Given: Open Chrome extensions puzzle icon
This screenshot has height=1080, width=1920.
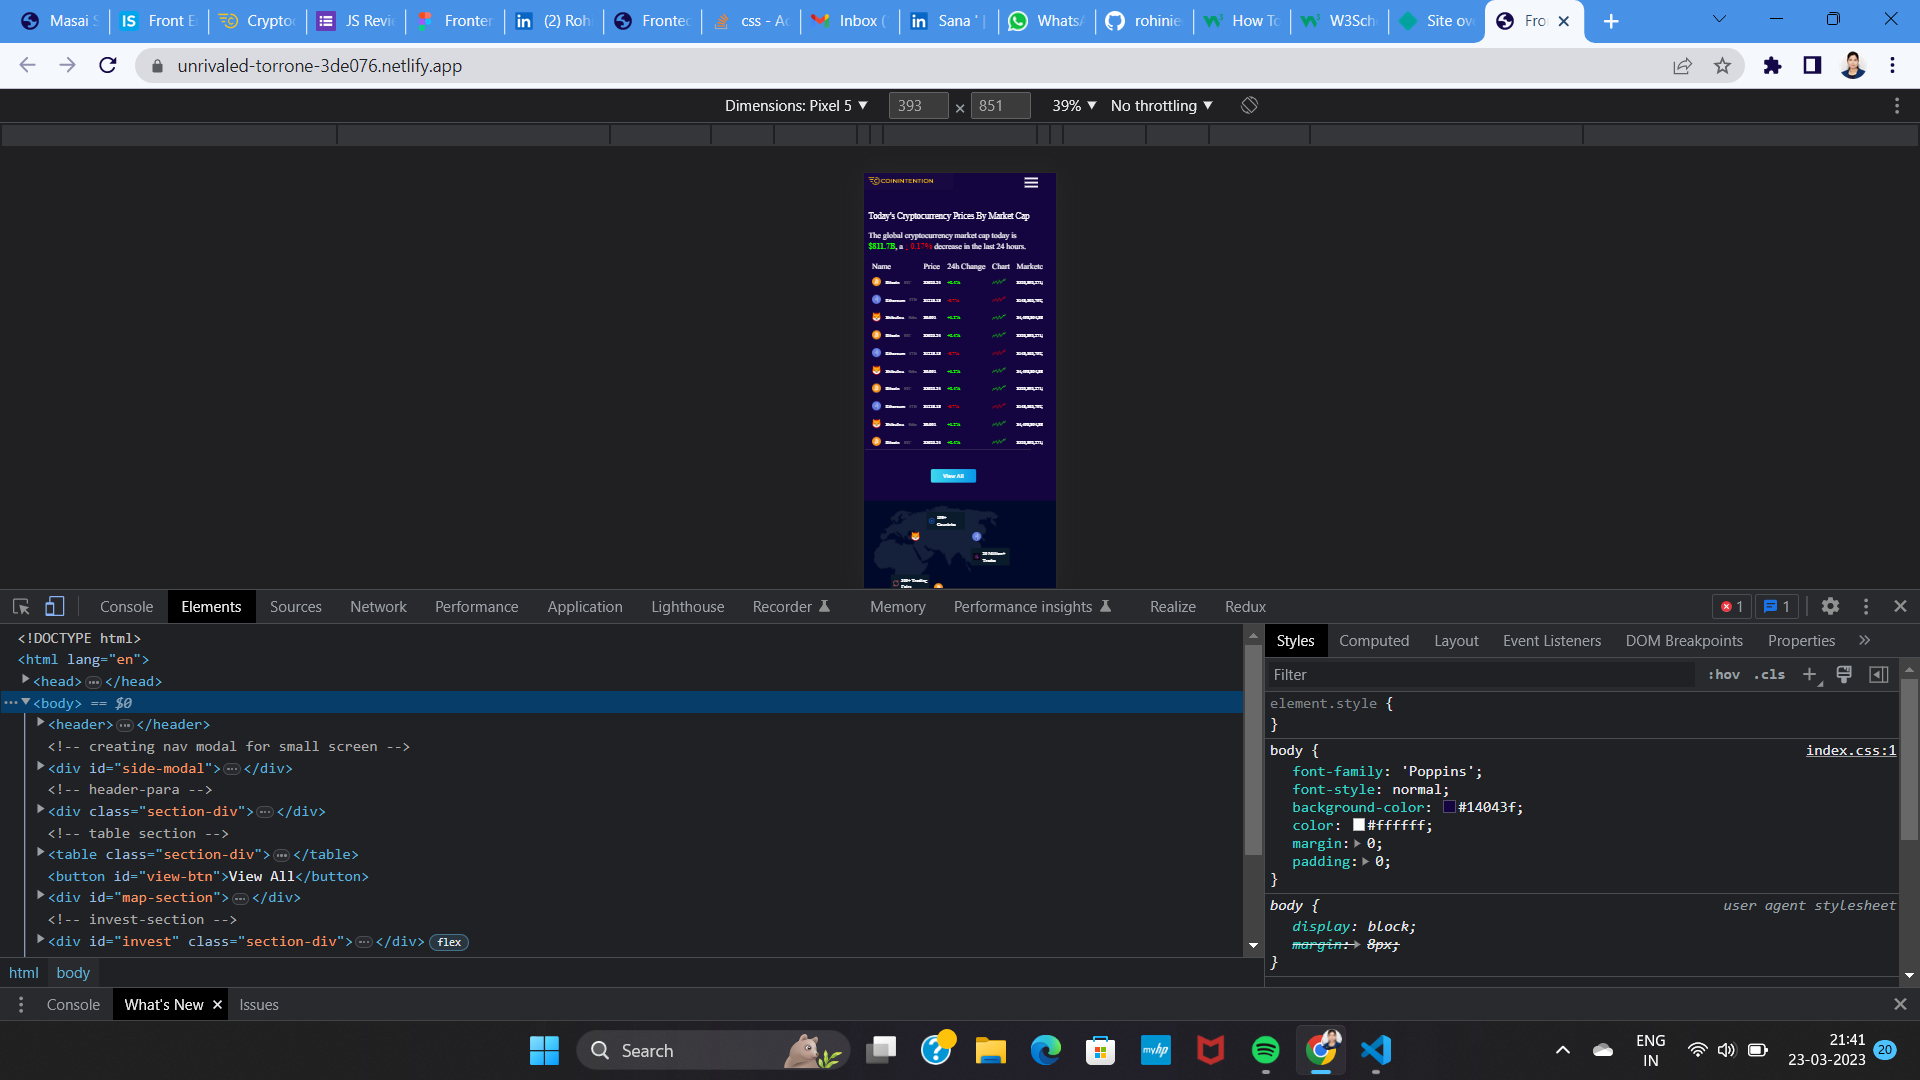Looking at the screenshot, I should point(1772,66).
